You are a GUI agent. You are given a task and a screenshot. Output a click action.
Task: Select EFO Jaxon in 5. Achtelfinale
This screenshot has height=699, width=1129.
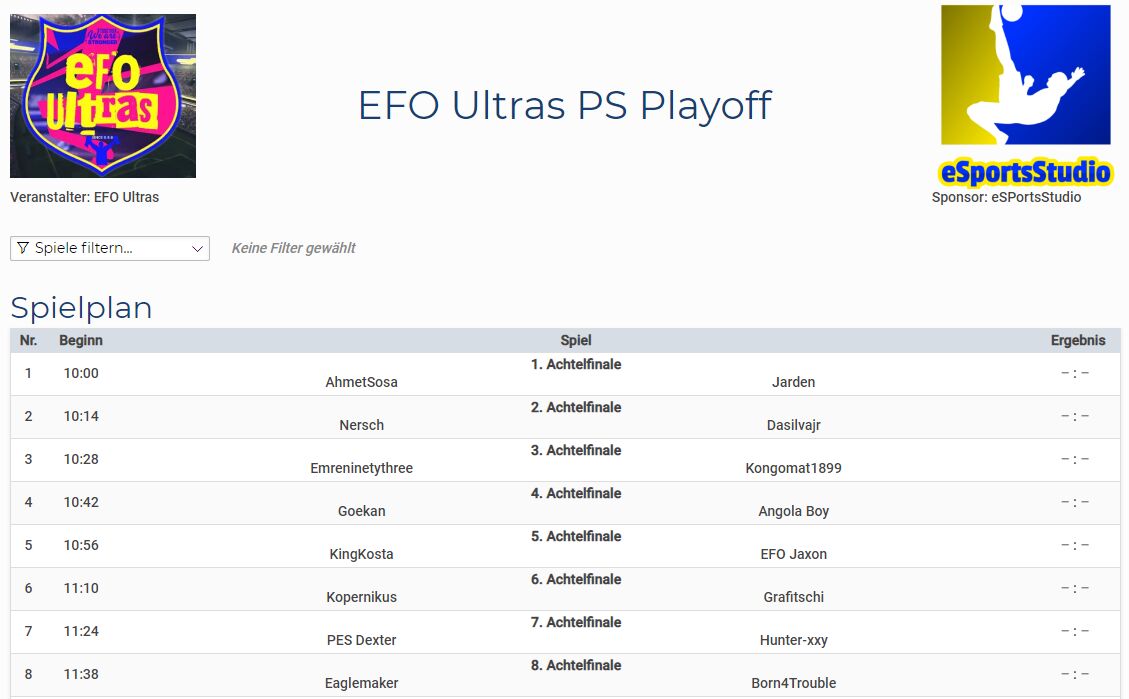tap(793, 554)
